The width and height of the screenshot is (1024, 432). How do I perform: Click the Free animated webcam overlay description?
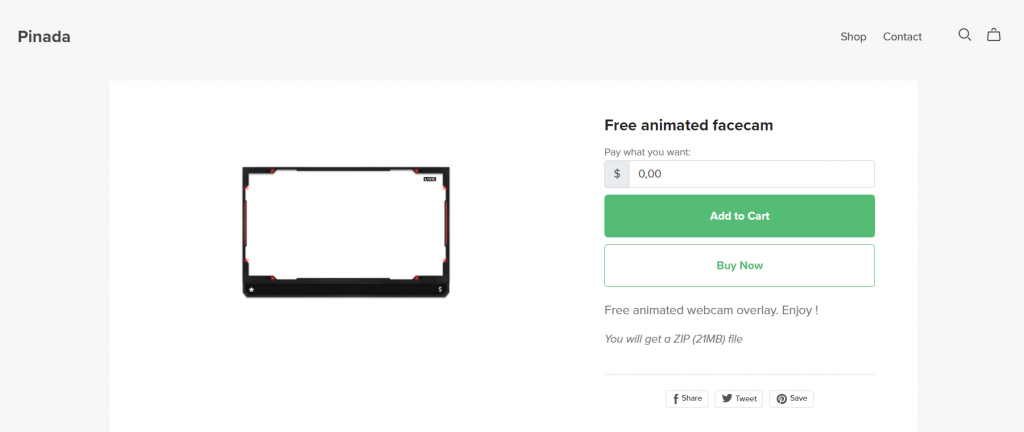click(711, 310)
